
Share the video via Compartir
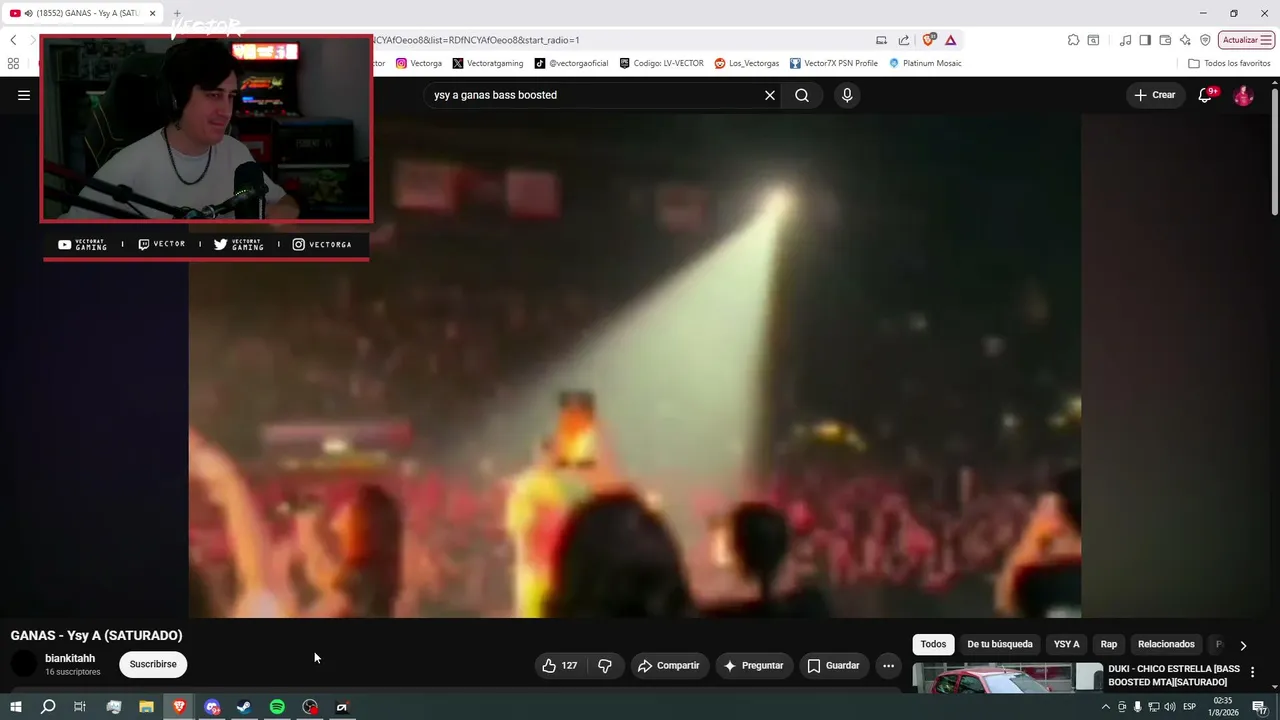pos(669,665)
